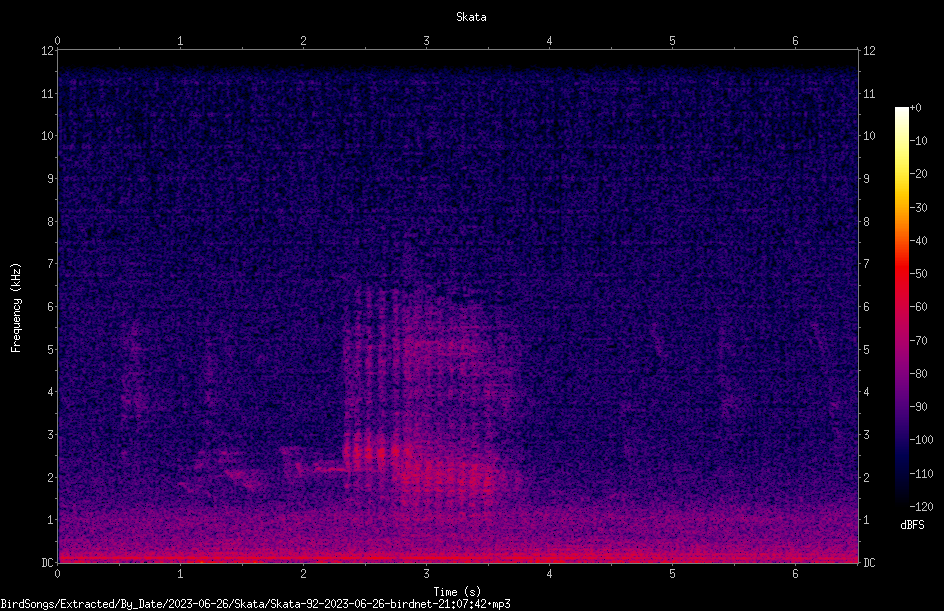Click the 'dBFS' label under color scale
Screen dimensions: 944x611
click(912, 525)
